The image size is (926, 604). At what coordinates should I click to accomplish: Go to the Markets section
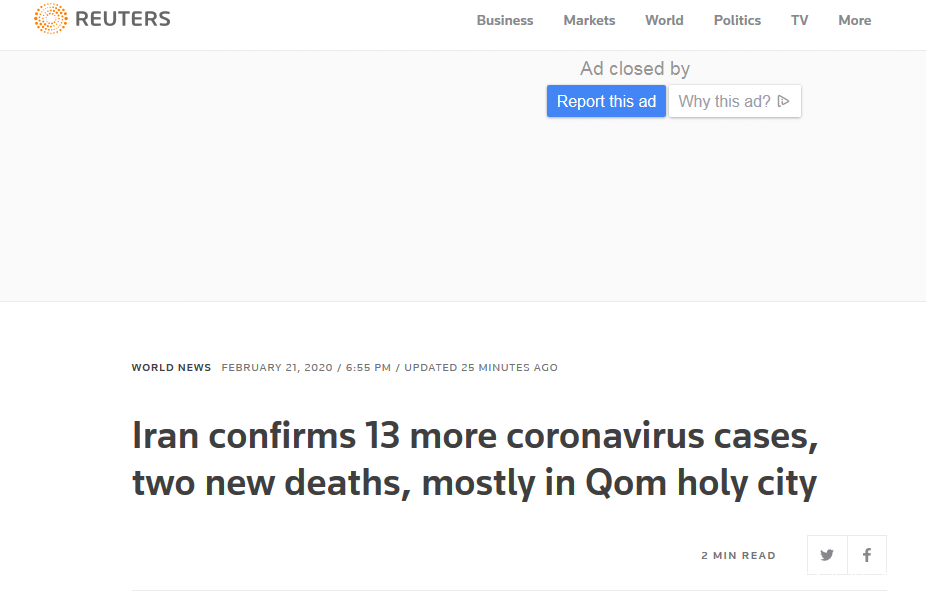pyautogui.click(x=589, y=20)
